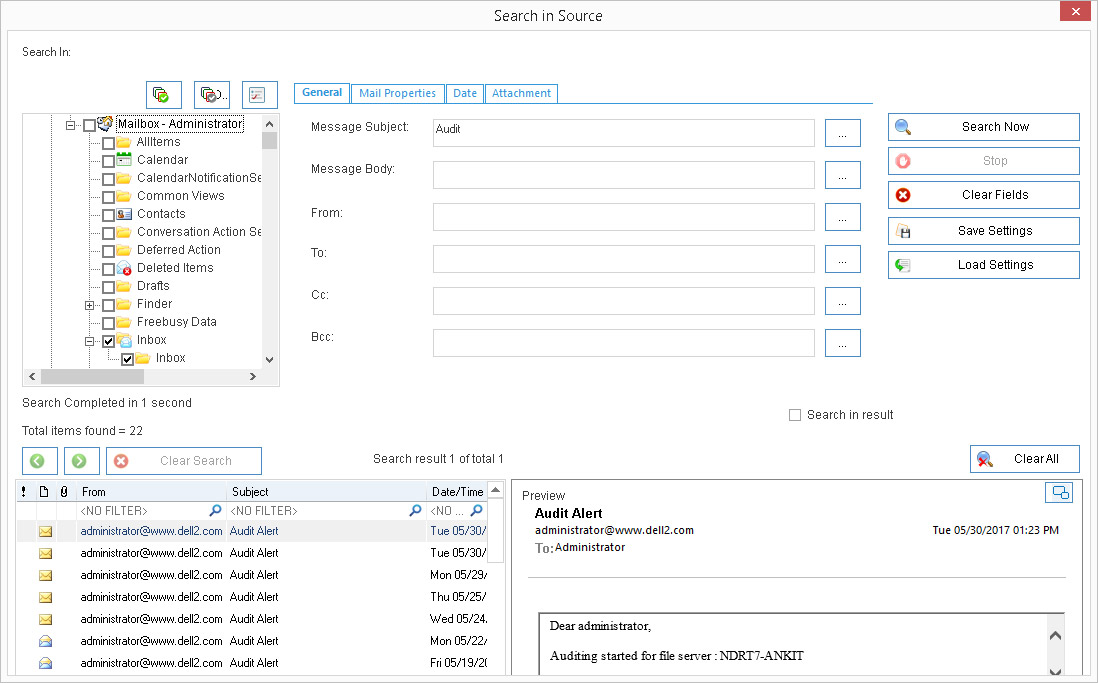Click the Load Settings button
Screen dimensions: 1098x683
pyautogui.click(x=984, y=265)
